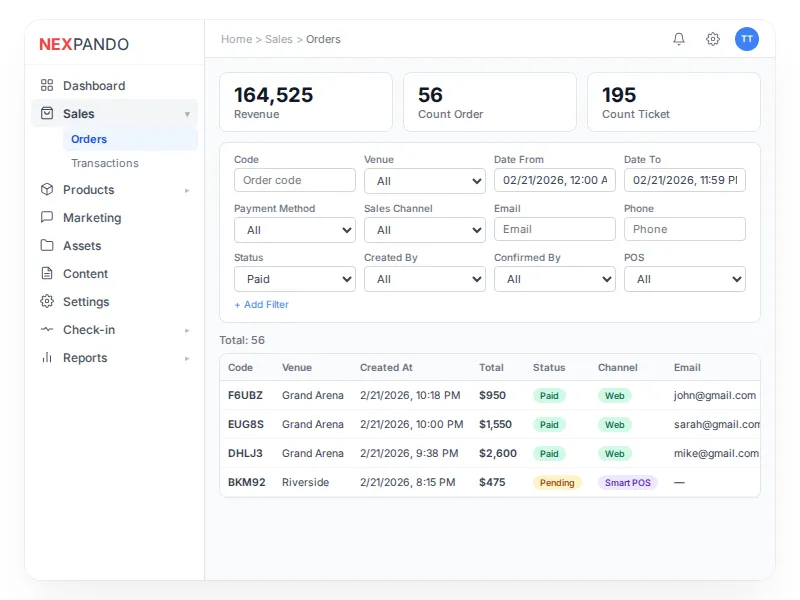This screenshot has height=600, width=800.
Task: Click Created At column header
Action: [x=386, y=367]
